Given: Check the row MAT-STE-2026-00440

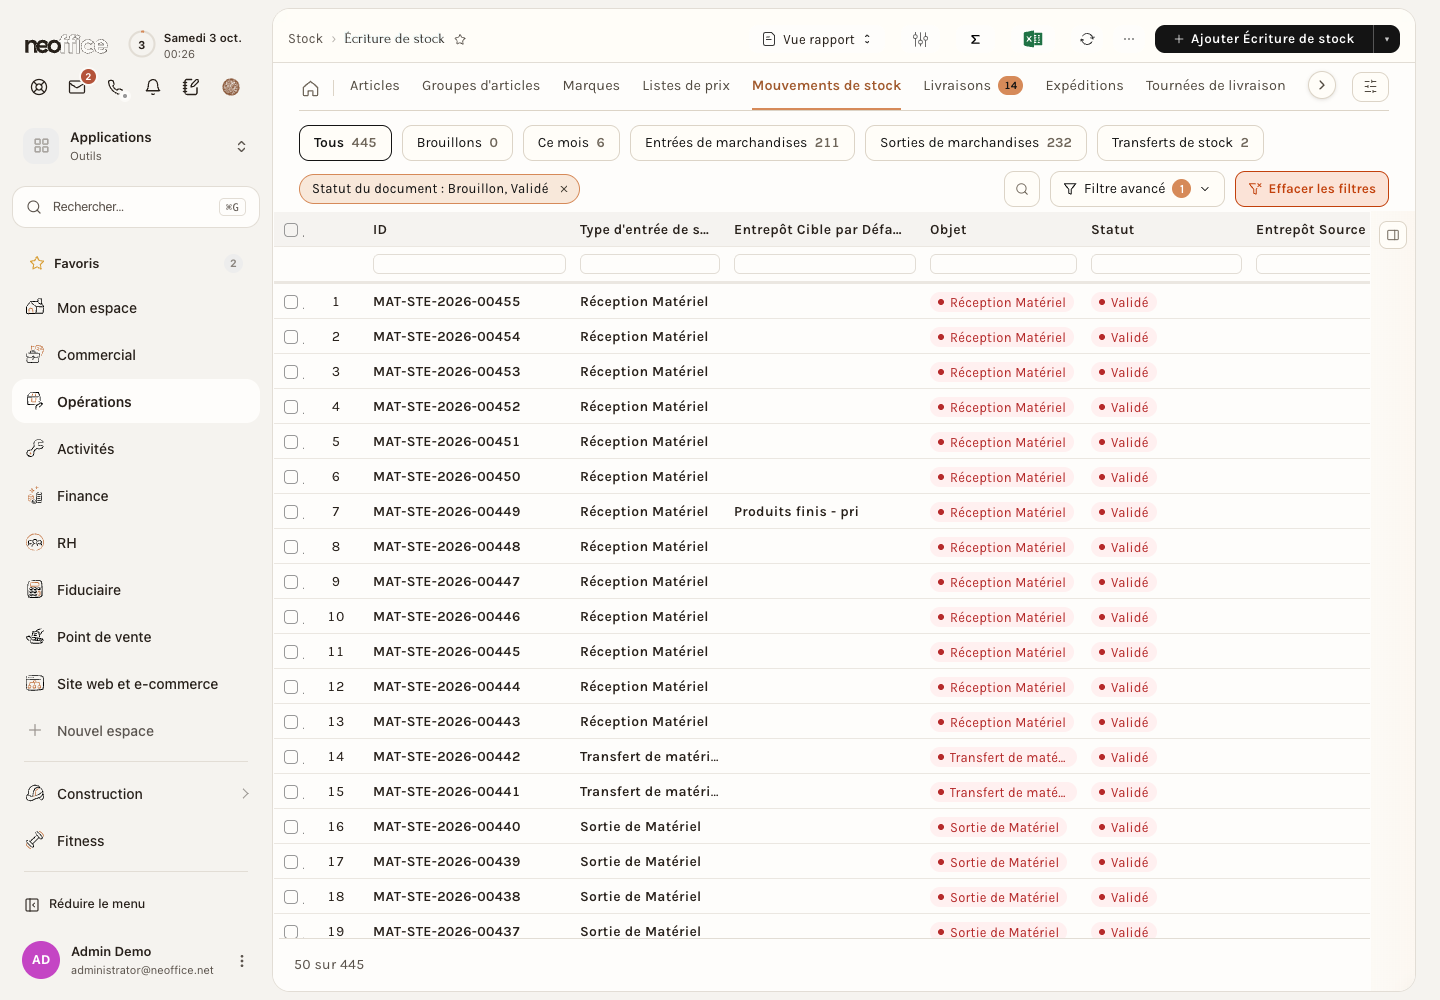Looking at the screenshot, I should pos(291,827).
